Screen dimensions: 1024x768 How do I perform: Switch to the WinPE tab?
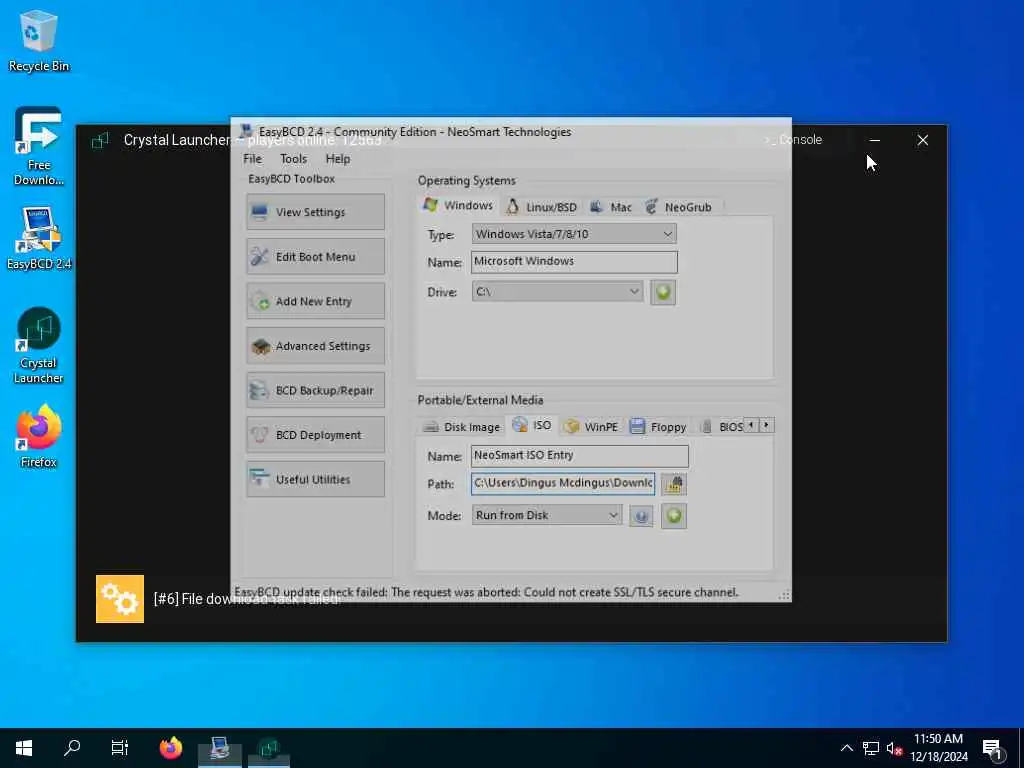tap(592, 427)
